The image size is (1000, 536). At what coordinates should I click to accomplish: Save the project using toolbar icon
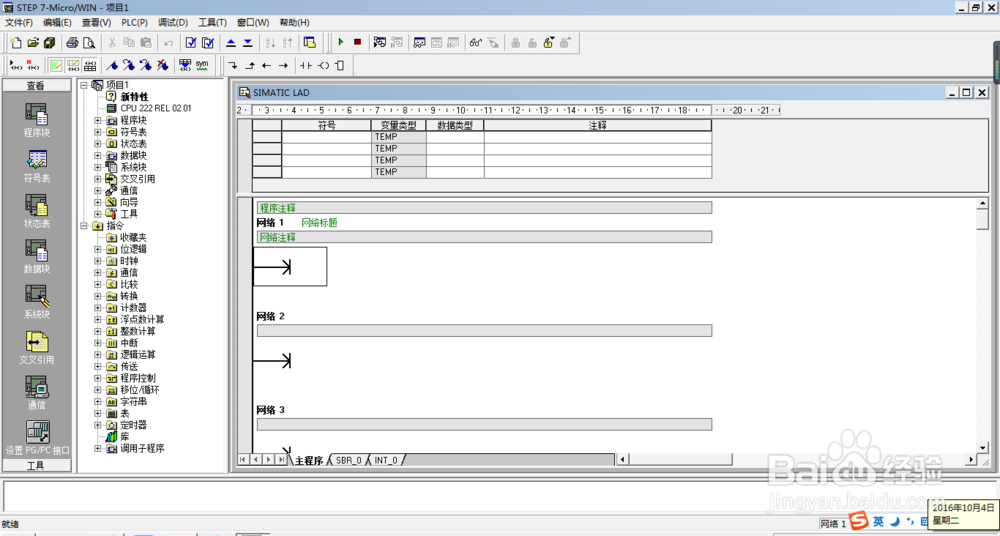point(50,43)
